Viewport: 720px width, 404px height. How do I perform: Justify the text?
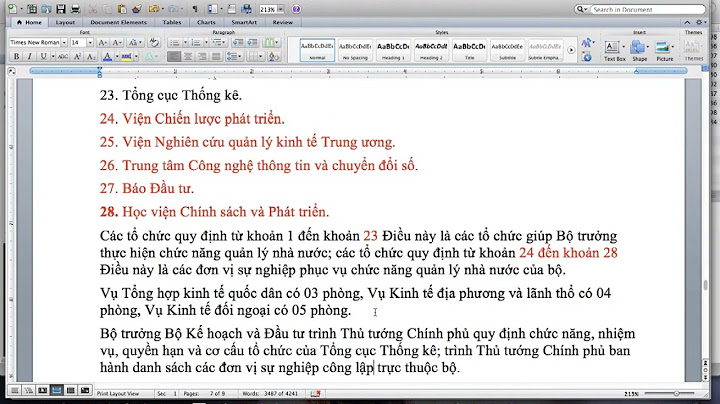[x=216, y=56]
